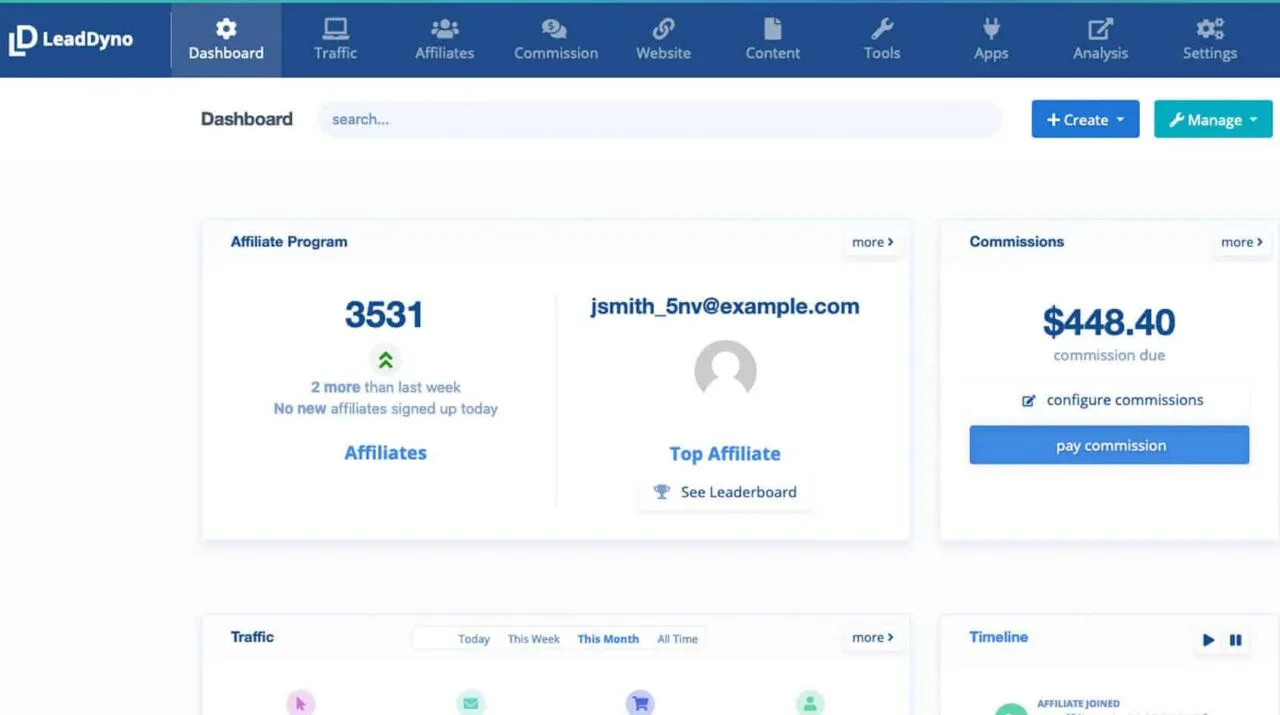
Task: Select the Today traffic filter
Action: tap(474, 639)
